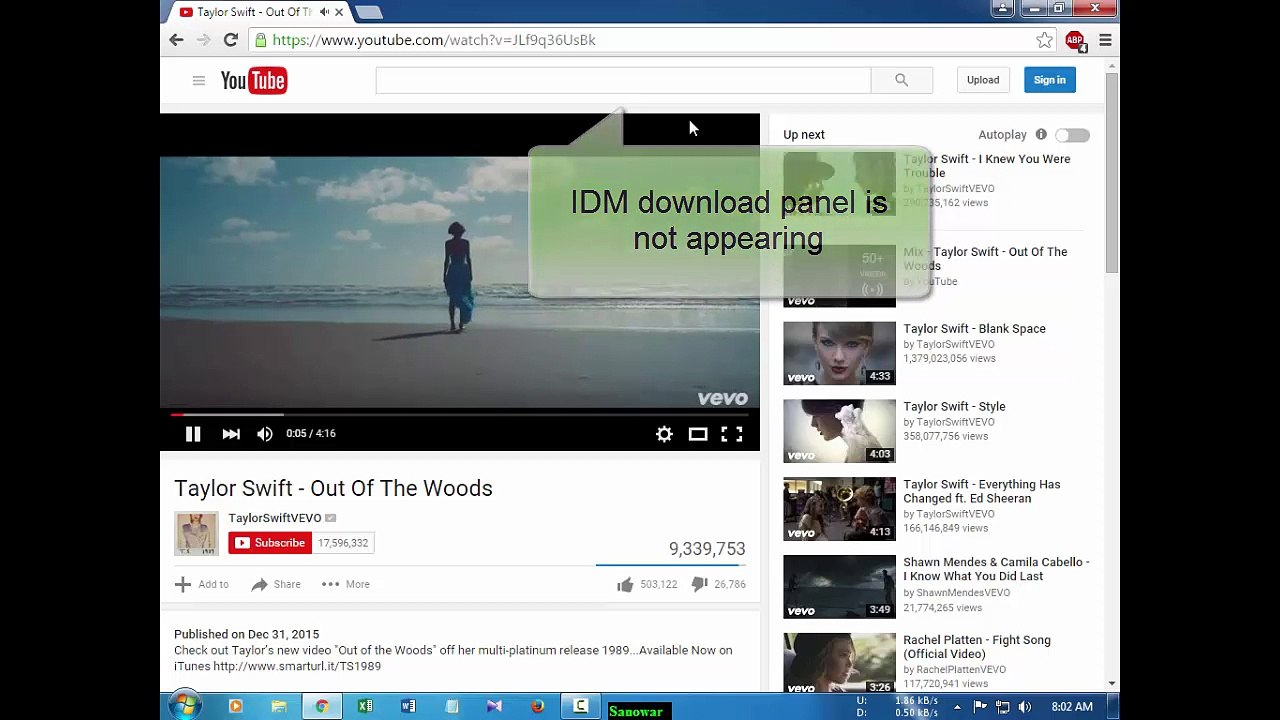Click the address bar URL
This screenshot has width=1280, height=720.
pos(434,40)
